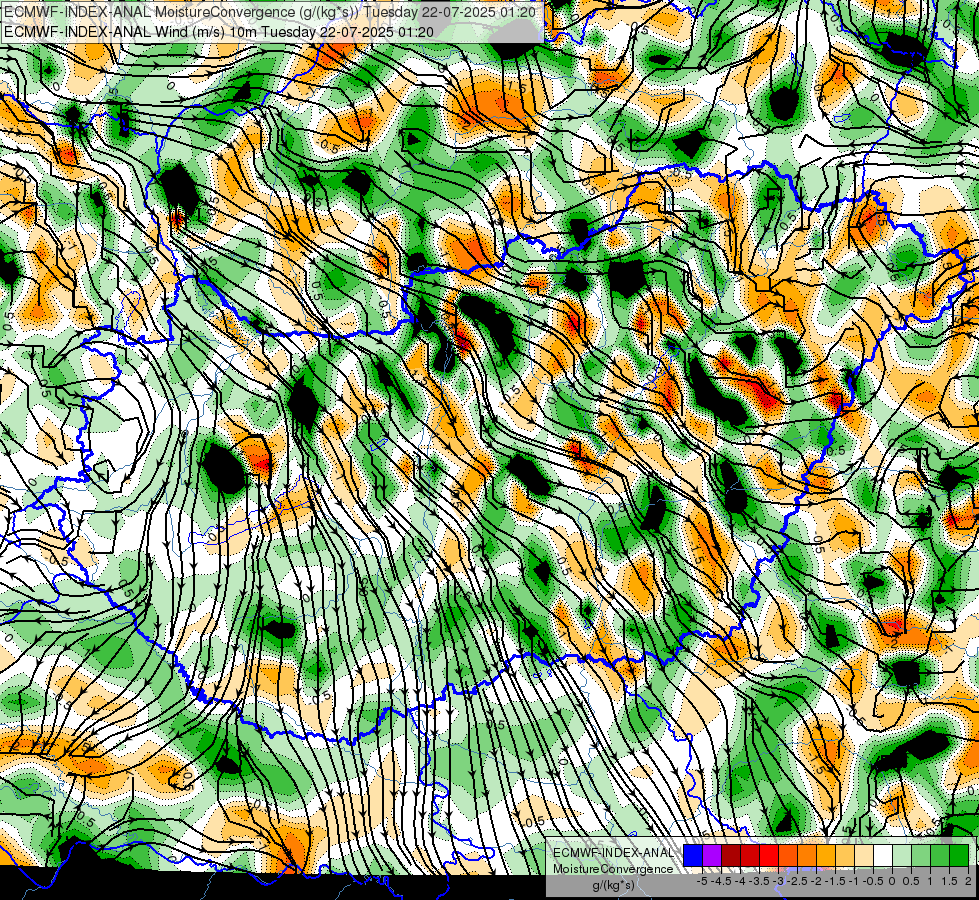This screenshot has width=979, height=900.
Task: Click the light orange swatch between -1.5 and -1
Action: coord(845,855)
